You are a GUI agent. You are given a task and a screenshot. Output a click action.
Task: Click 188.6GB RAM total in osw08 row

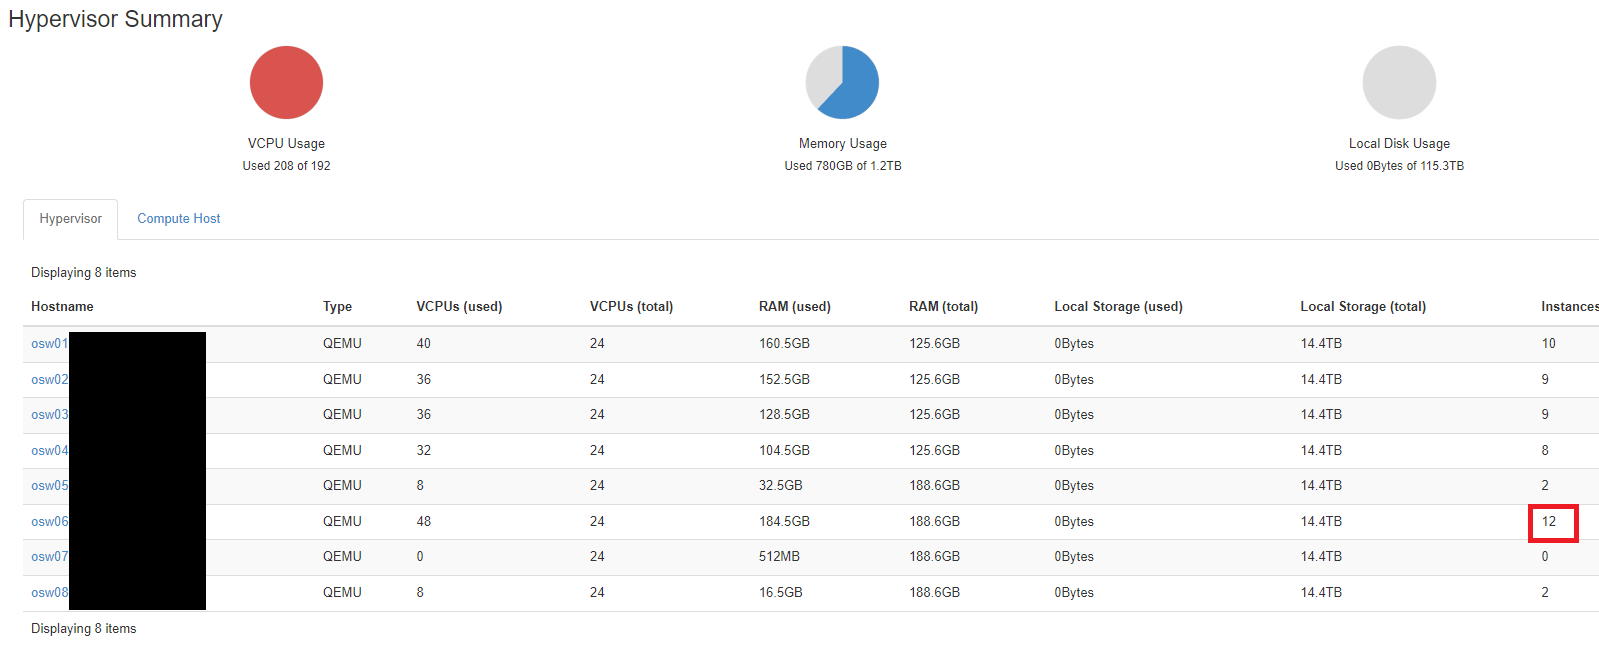pyautogui.click(x=934, y=593)
